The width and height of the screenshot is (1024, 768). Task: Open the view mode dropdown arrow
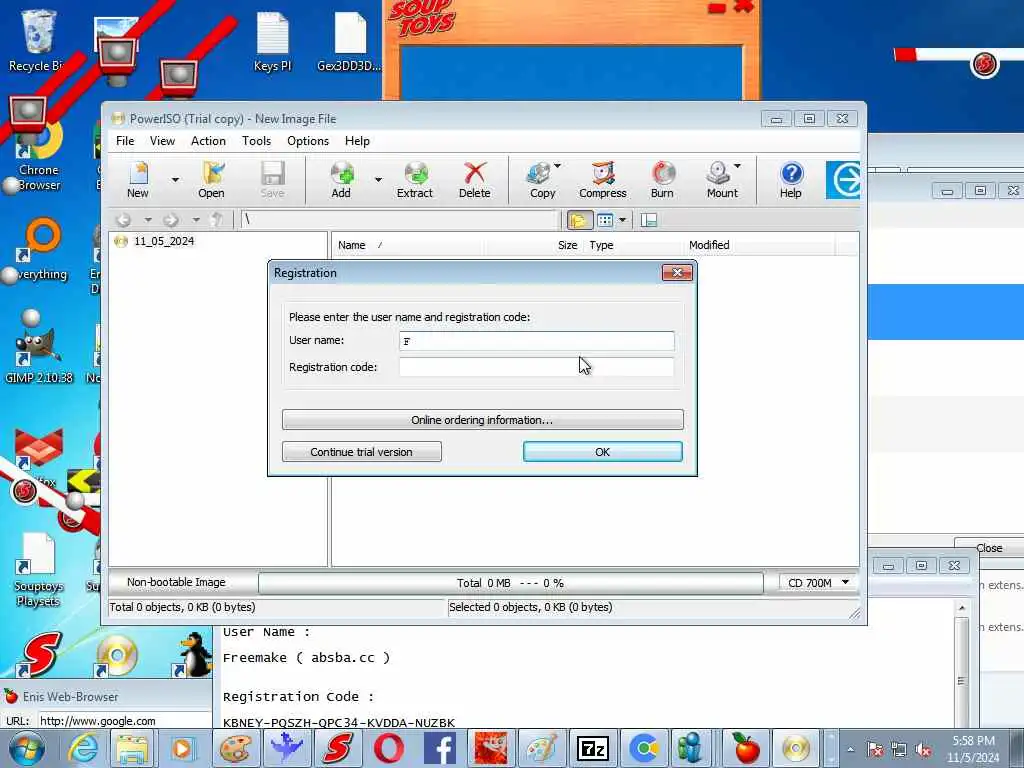[x=622, y=220]
